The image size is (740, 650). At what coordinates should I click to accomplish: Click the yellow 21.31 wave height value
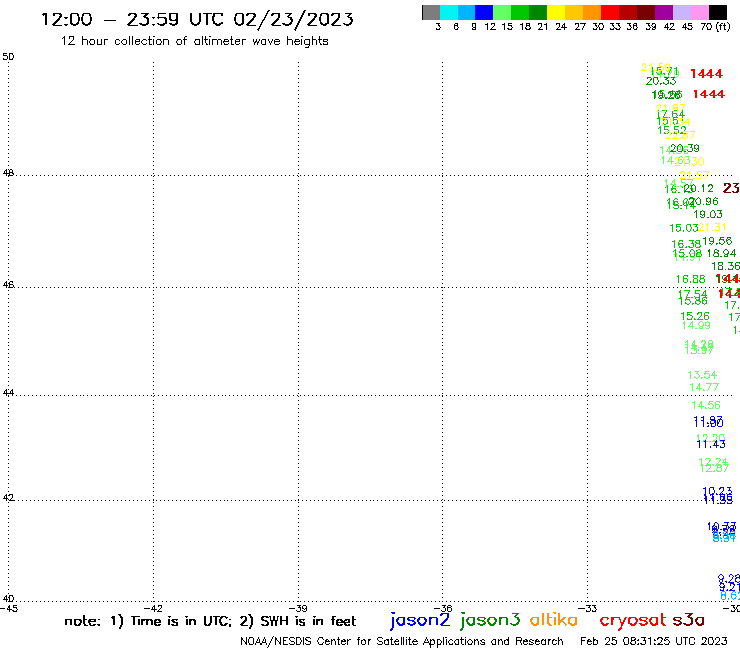pos(712,228)
